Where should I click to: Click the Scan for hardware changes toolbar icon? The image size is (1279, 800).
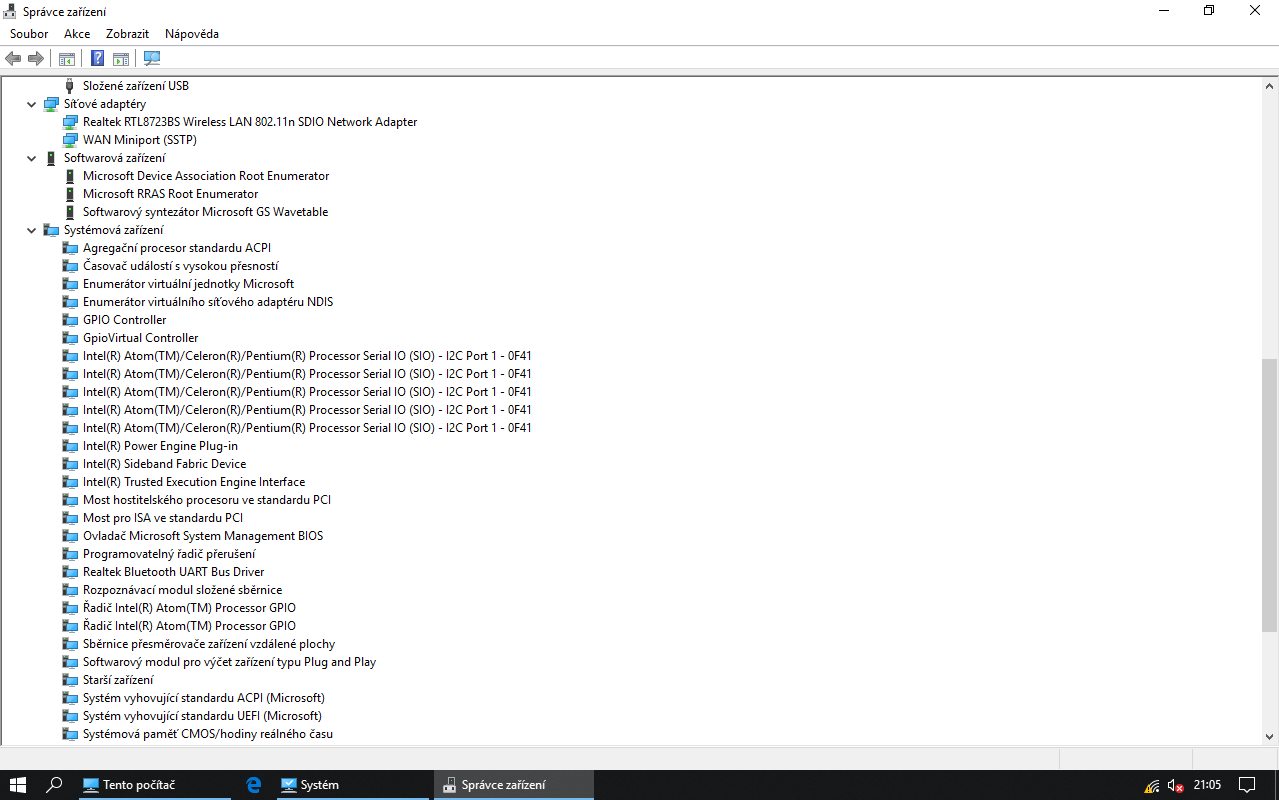tap(152, 59)
